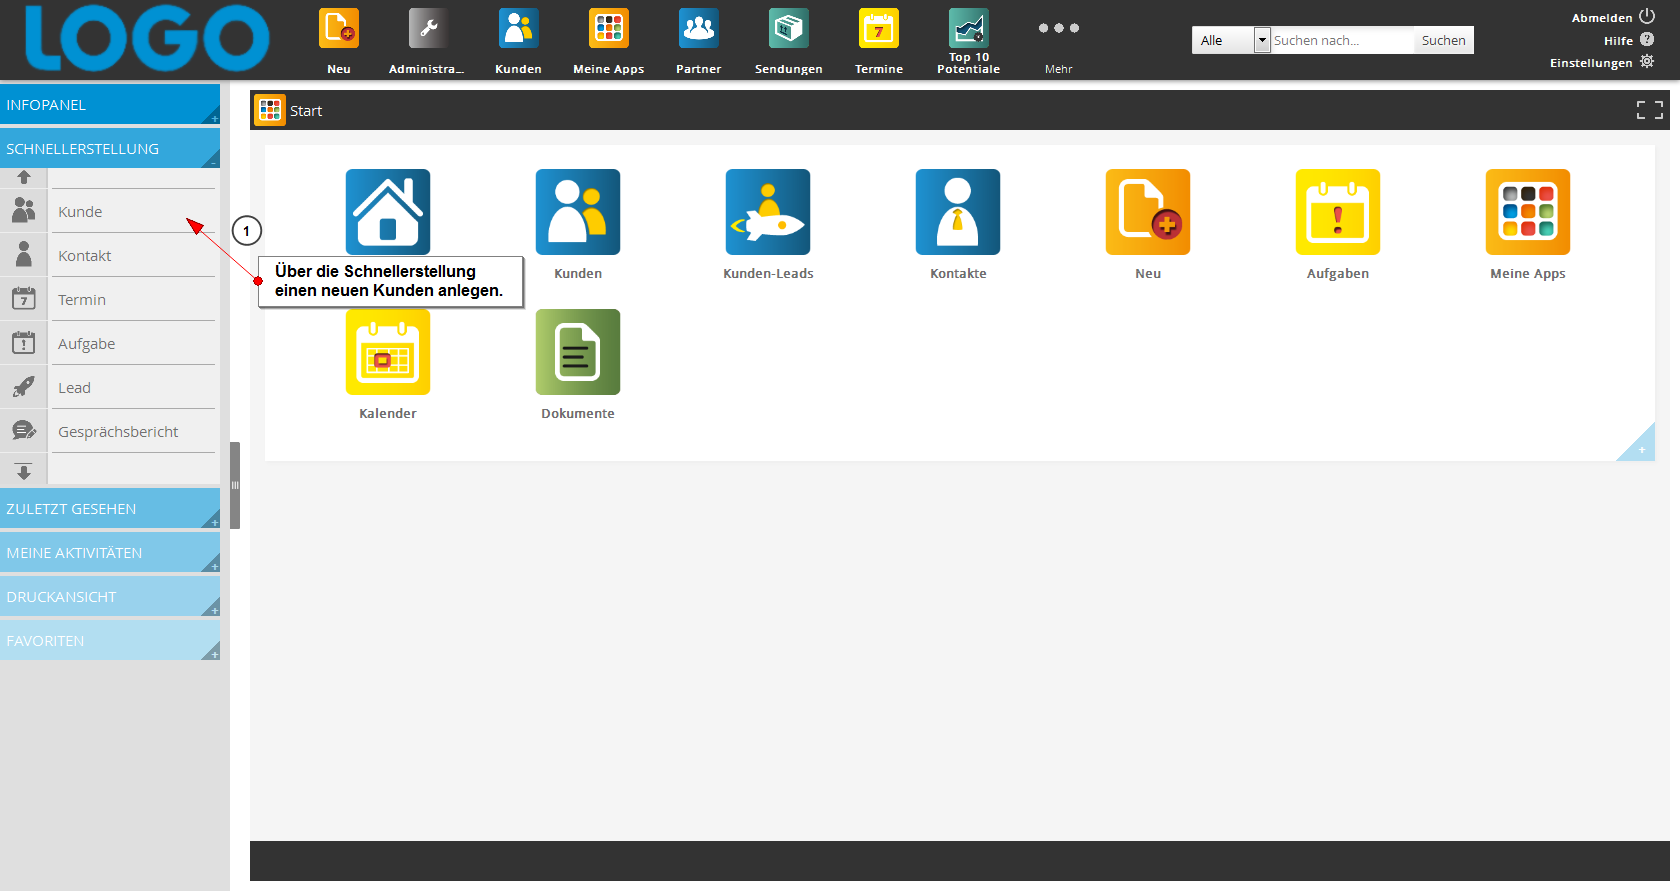Screen dimensions: 1680x891
Task: Open the Aufgaben tile
Action: 1338,212
